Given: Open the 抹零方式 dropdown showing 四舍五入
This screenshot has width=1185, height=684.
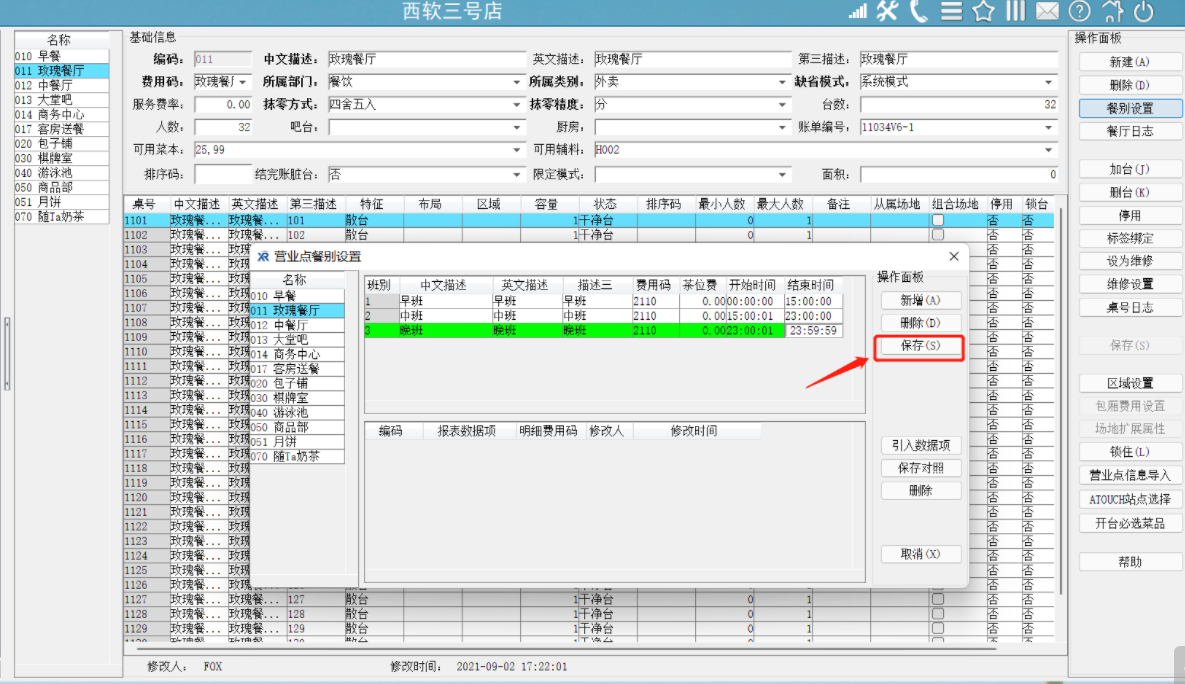Looking at the screenshot, I should pos(516,104).
